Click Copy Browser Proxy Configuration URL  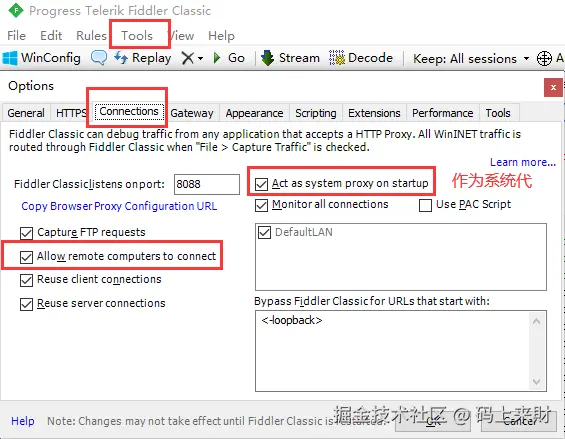119,206
